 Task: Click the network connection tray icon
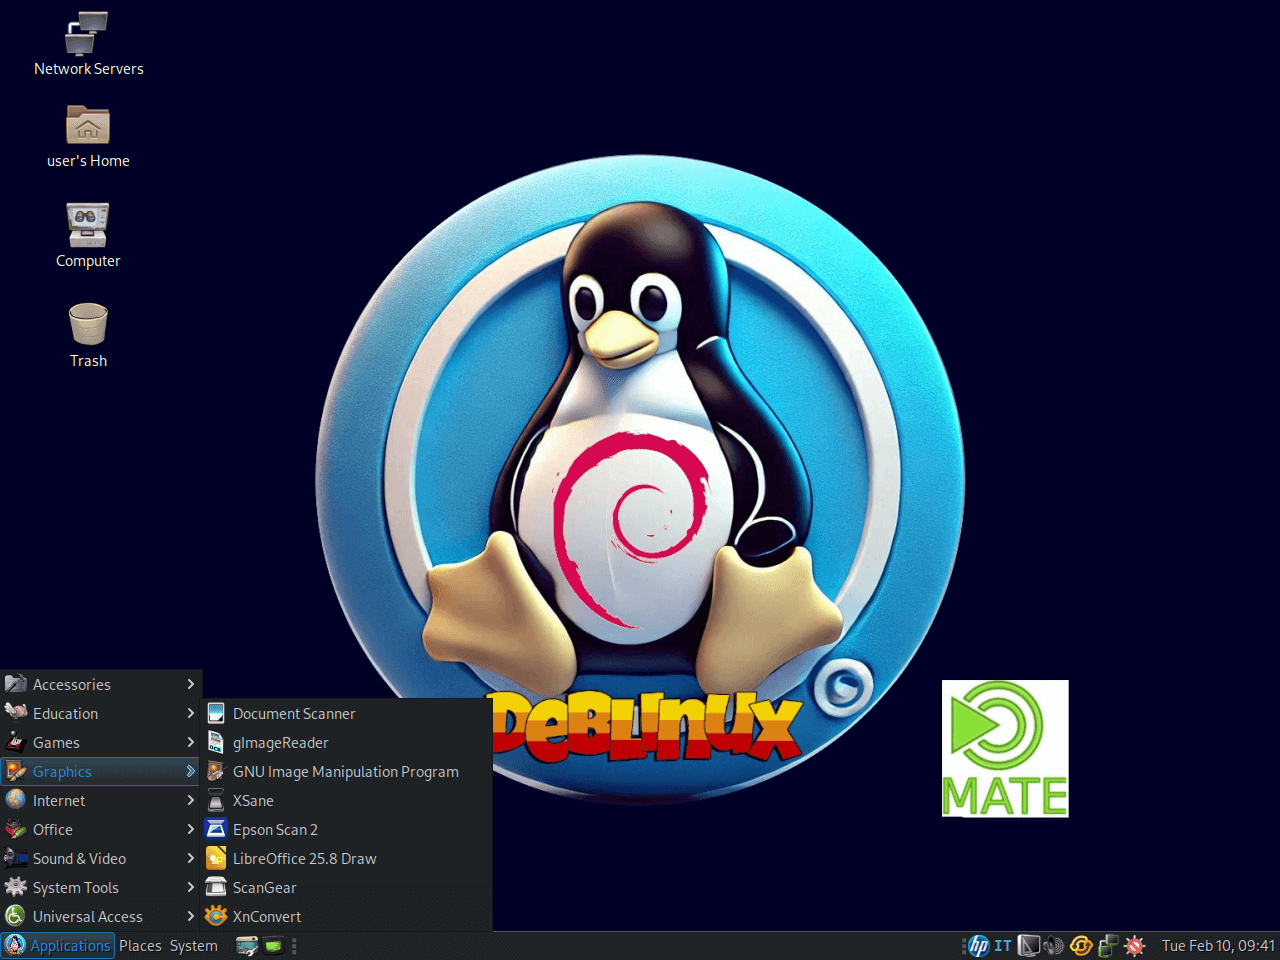tap(1108, 946)
